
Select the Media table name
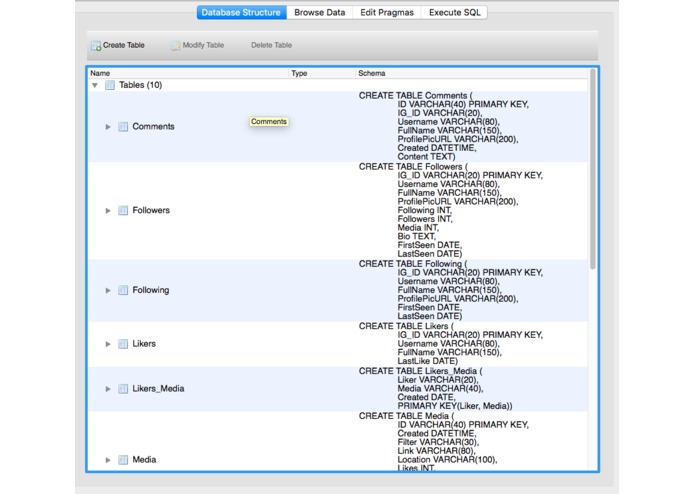tap(144, 460)
